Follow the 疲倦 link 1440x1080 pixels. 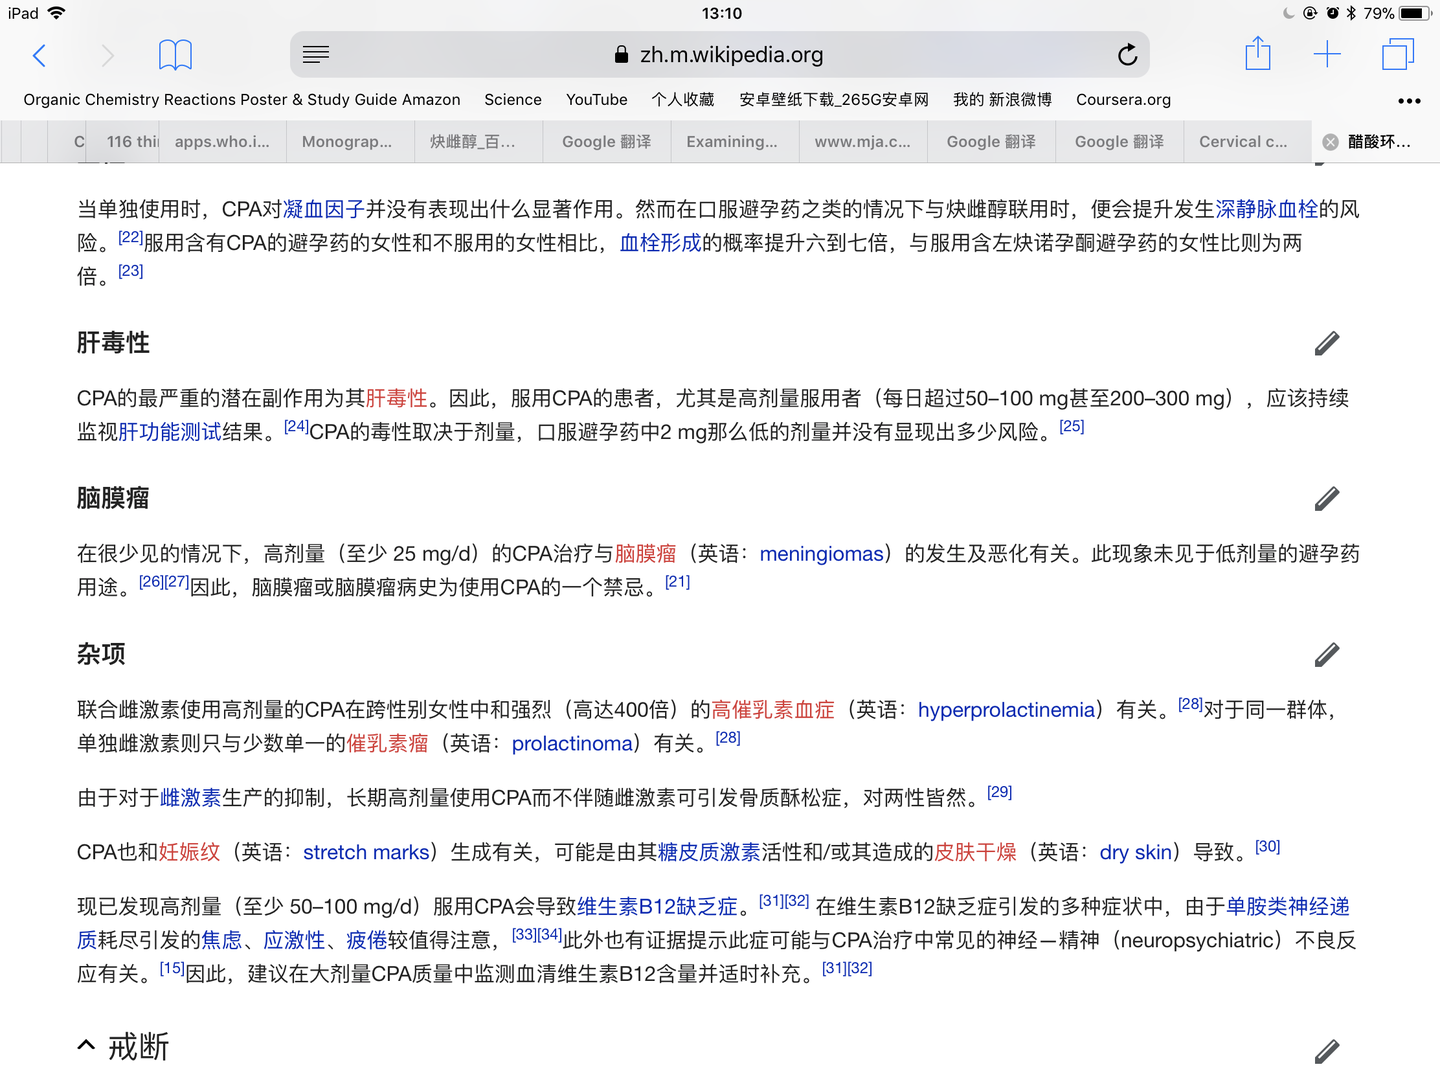tap(366, 941)
